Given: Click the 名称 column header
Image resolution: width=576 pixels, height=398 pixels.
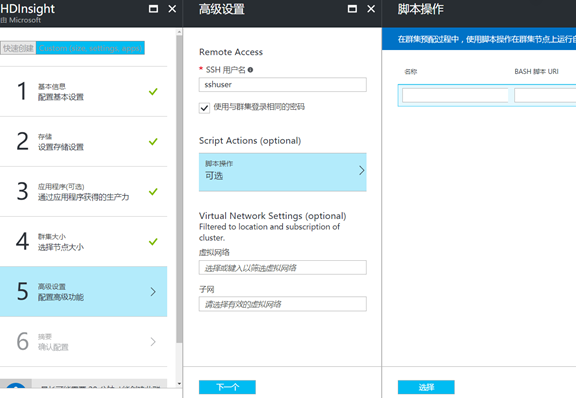Looking at the screenshot, I should point(411,72).
